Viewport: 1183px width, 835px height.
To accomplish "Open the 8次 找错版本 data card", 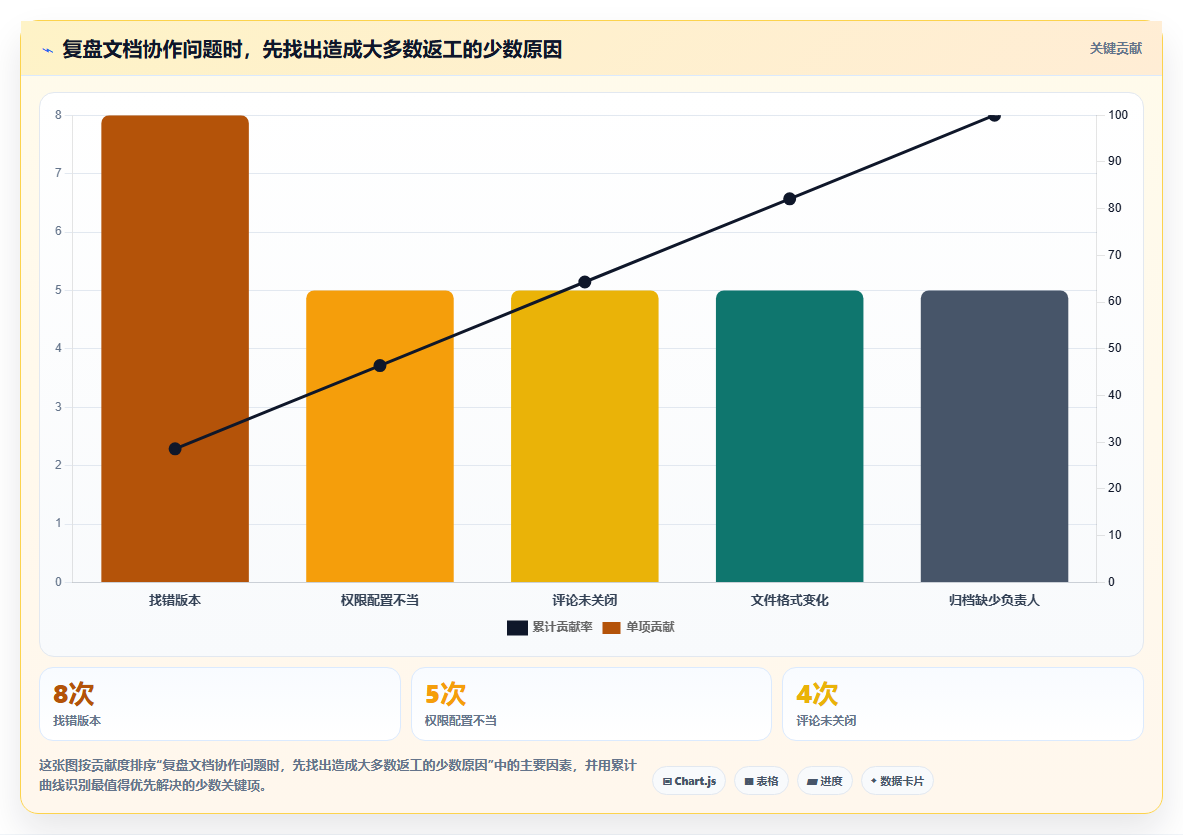I will pos(220,704).
